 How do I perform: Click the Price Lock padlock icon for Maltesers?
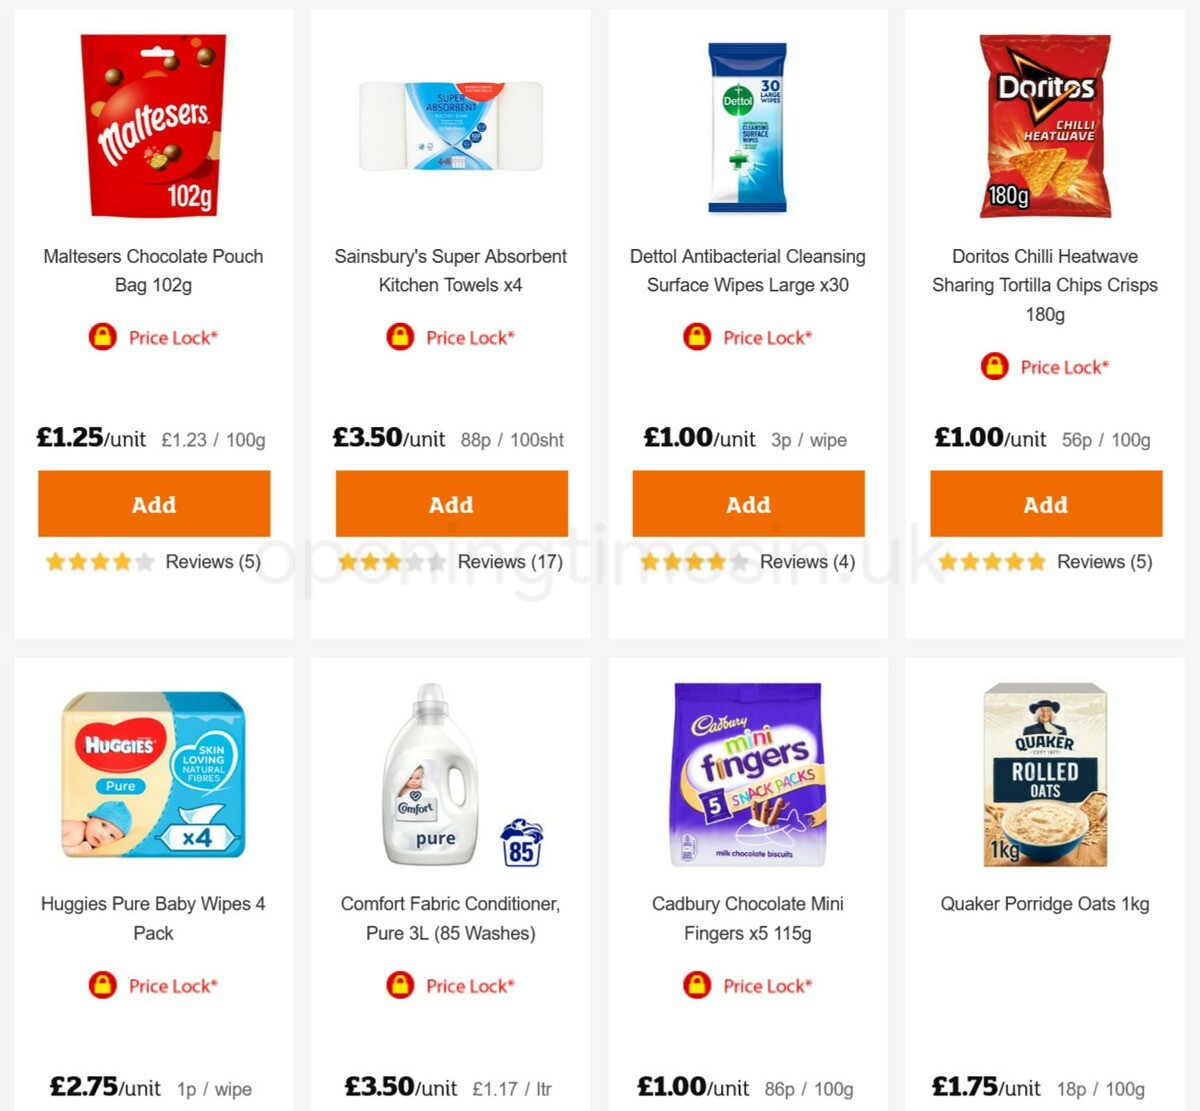click(x=101, y=337)
